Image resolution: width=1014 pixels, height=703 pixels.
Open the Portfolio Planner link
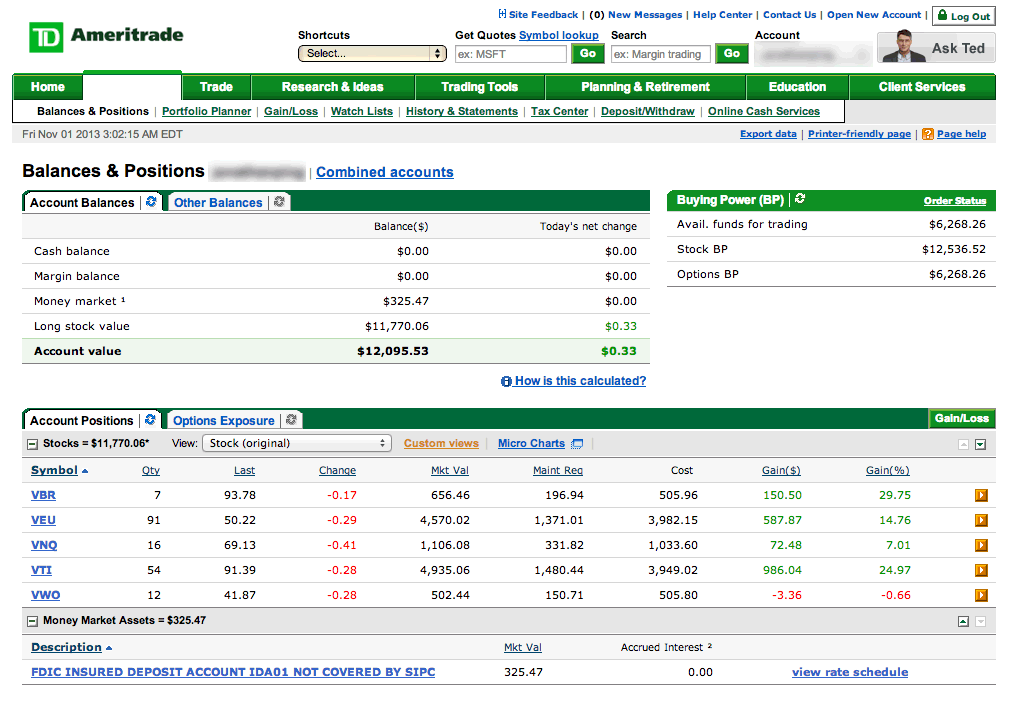206,111
